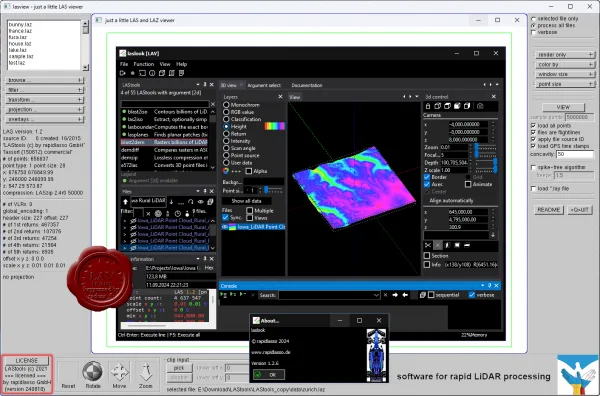Viewport: 600px width, 396px height.
Task: Toggle the Border checkbox in 3d control
Action: [427, 177]
